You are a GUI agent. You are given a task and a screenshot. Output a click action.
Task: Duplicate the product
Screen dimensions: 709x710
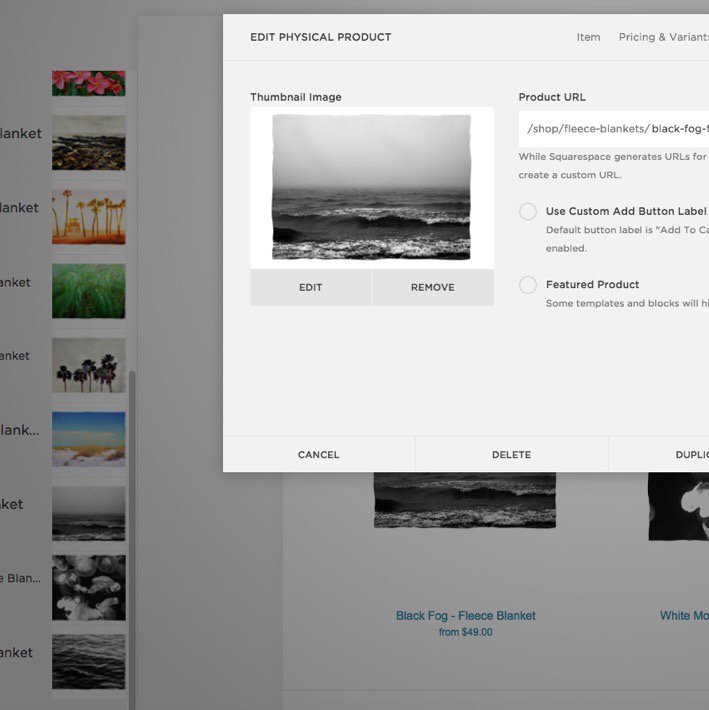click(x=659, y=455)
